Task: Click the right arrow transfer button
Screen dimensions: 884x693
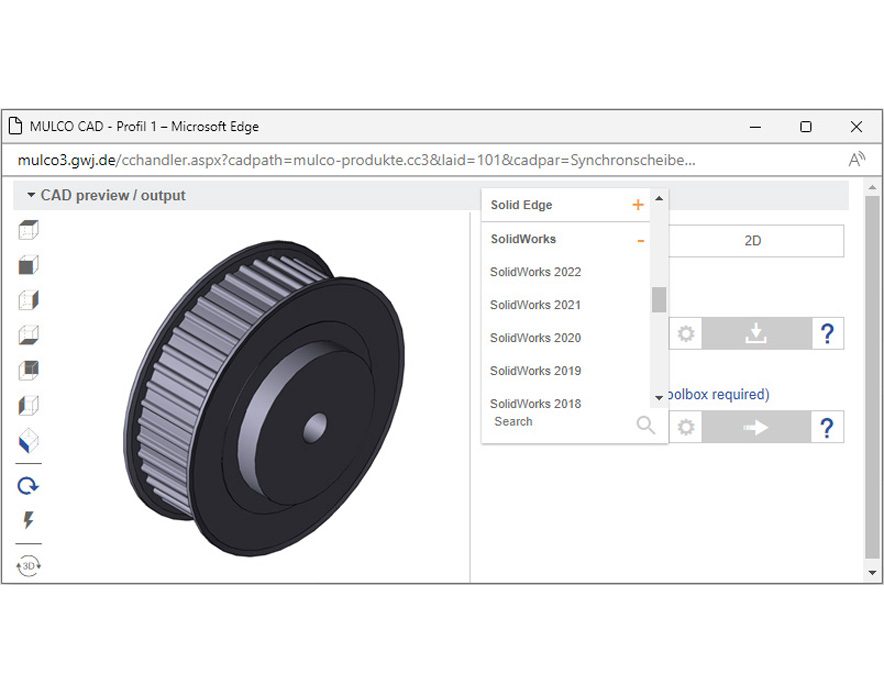Action: [x=756, y=427]
